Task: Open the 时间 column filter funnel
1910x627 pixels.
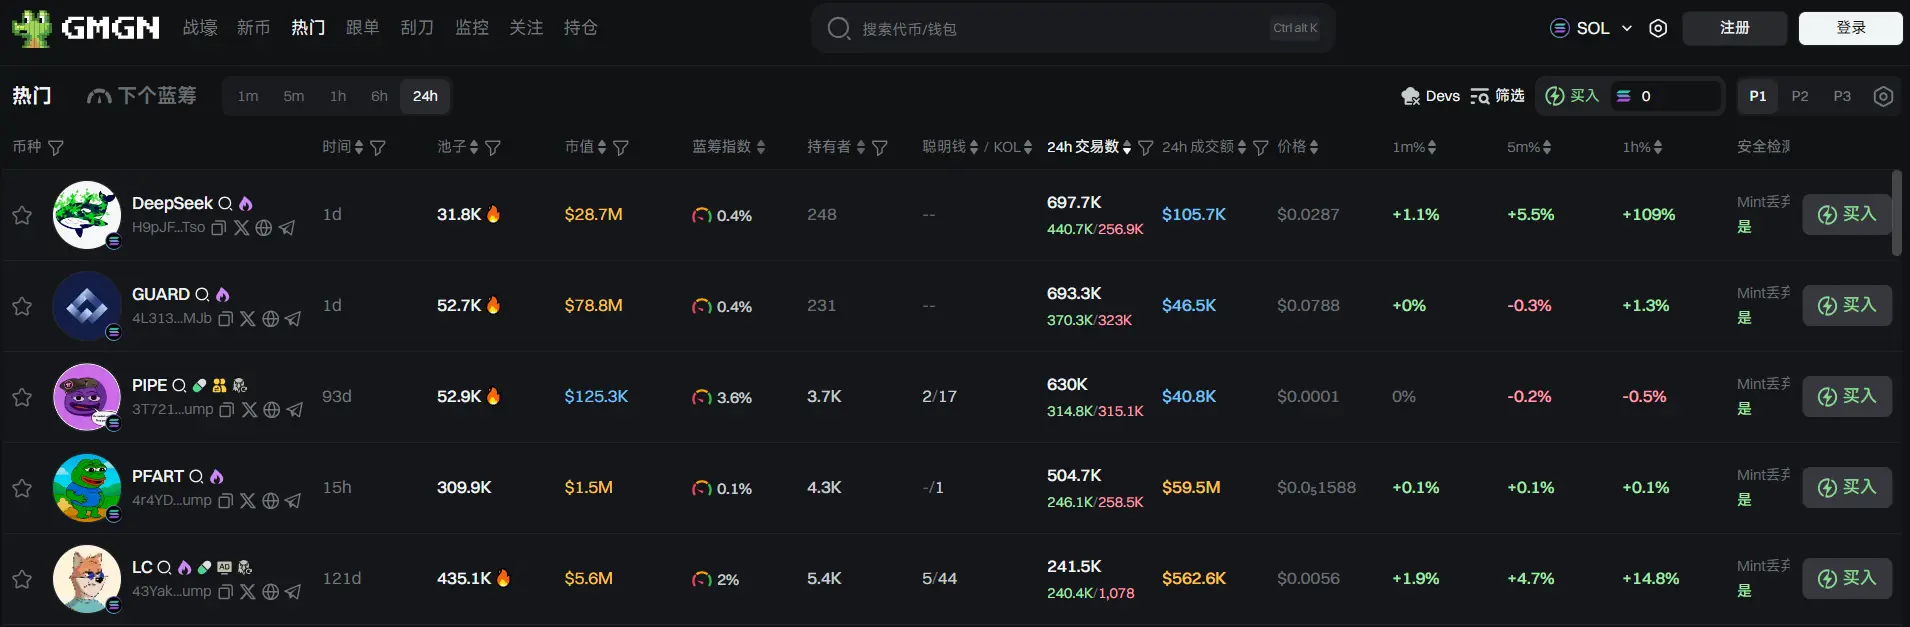Action: [x=378, y=148]
